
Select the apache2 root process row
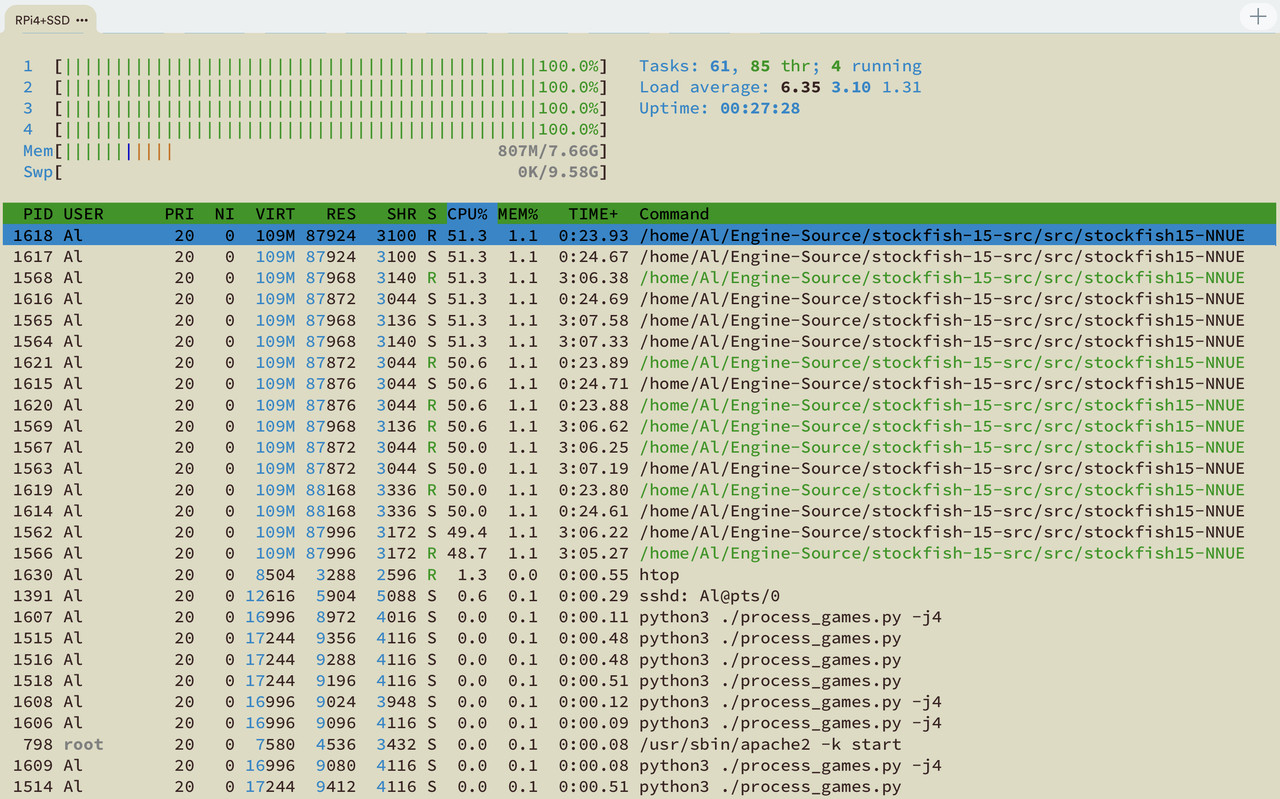click(640, 744)
